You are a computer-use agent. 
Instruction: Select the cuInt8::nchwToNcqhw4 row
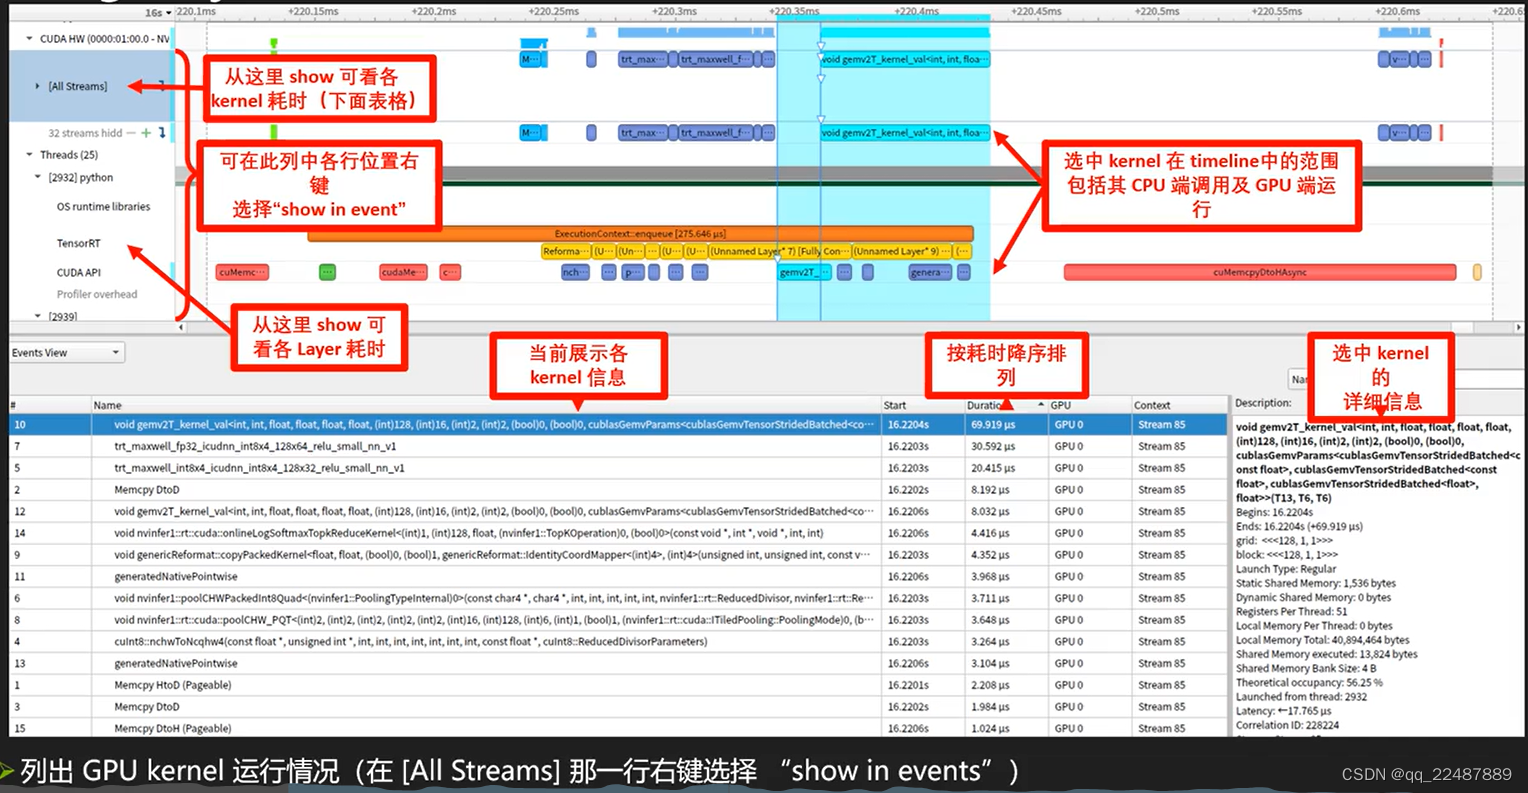618,641
